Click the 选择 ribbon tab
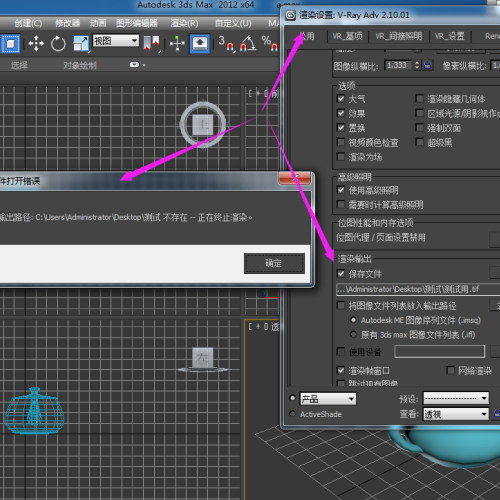This screenshot has height=500, width=500. (19, 65)
